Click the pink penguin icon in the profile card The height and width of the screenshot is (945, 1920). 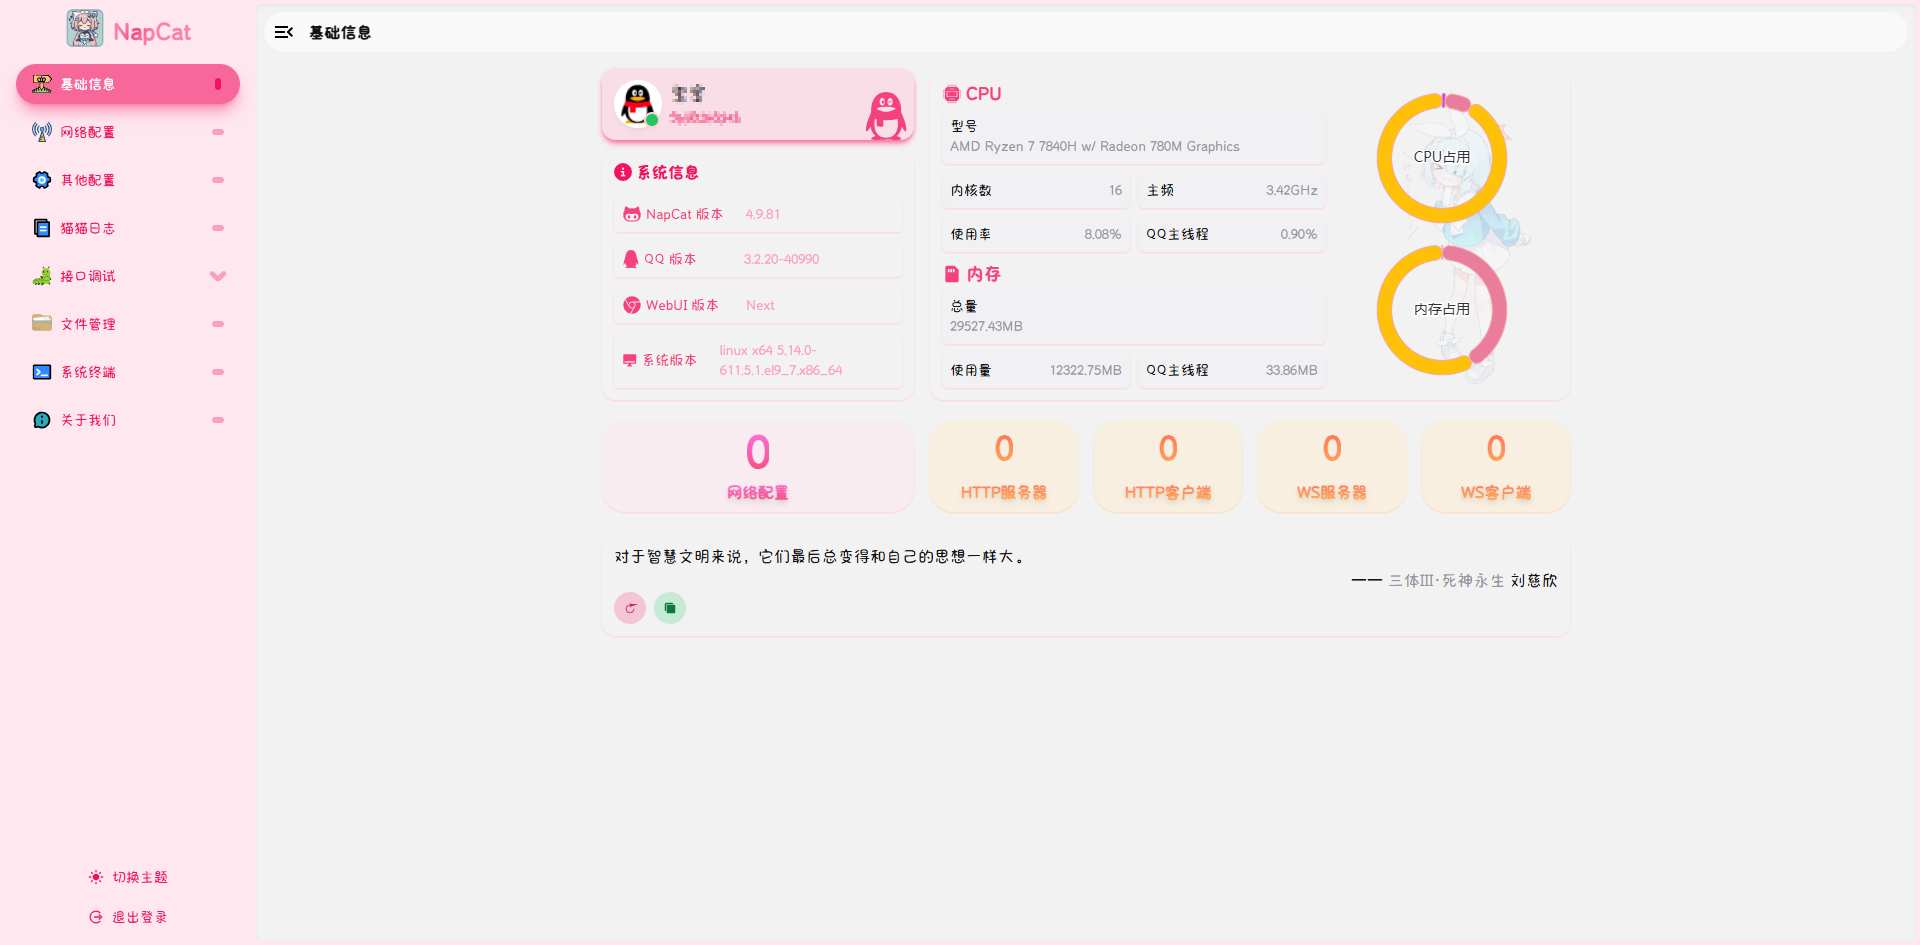[886, 115]
